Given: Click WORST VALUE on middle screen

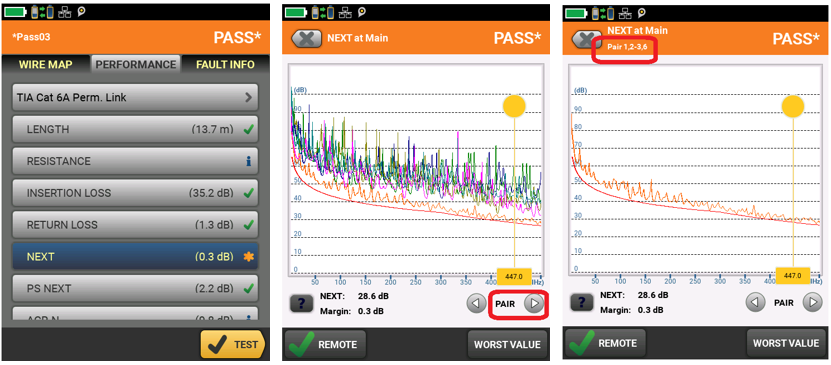Looking at the screenshot, I should coord(507,344).
